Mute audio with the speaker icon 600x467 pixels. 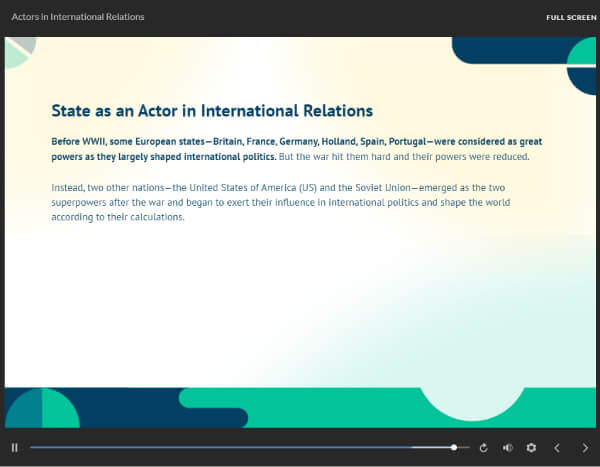pos(507,447)
